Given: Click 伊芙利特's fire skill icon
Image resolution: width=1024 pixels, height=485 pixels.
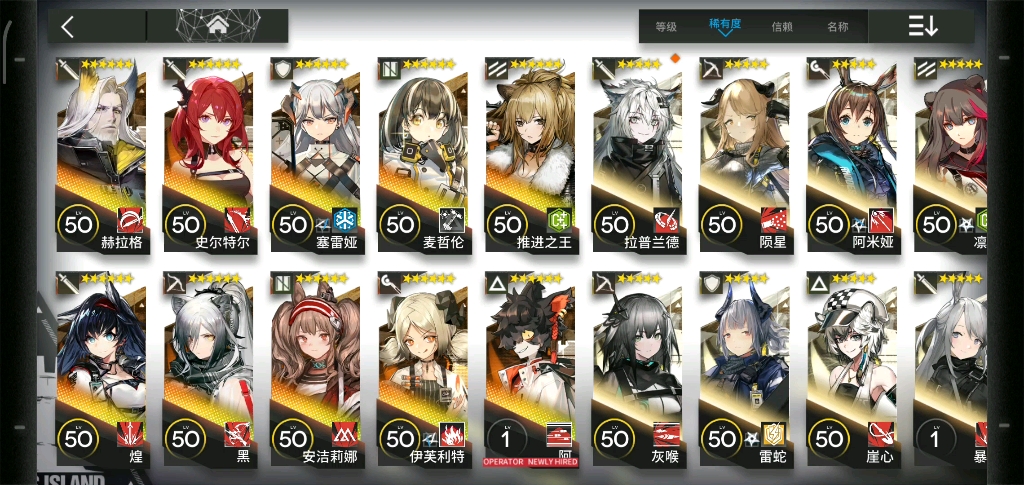Looking at the screenshot, I should pyautogui.click(x=451, y=435).
